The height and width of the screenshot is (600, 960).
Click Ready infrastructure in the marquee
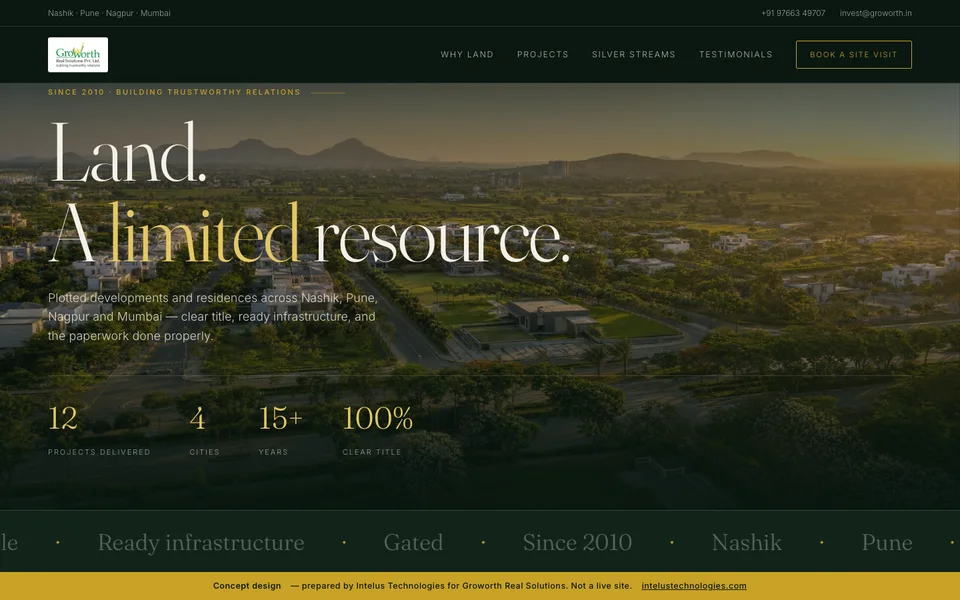tap(201, 542)
